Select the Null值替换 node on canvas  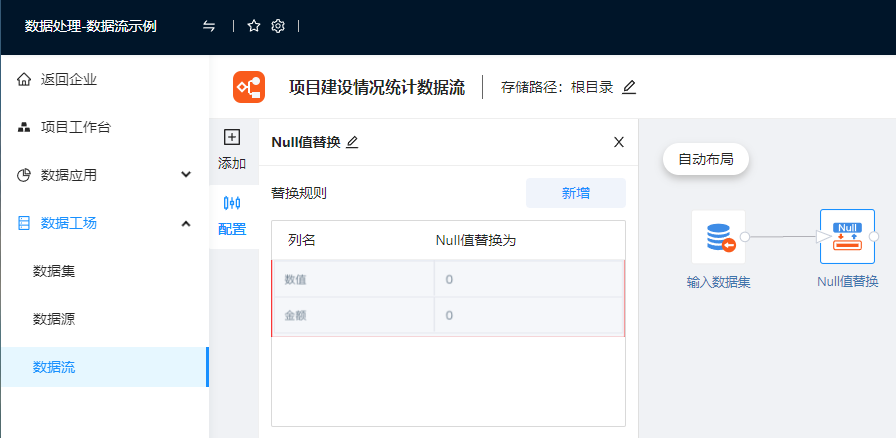[846, 237]
